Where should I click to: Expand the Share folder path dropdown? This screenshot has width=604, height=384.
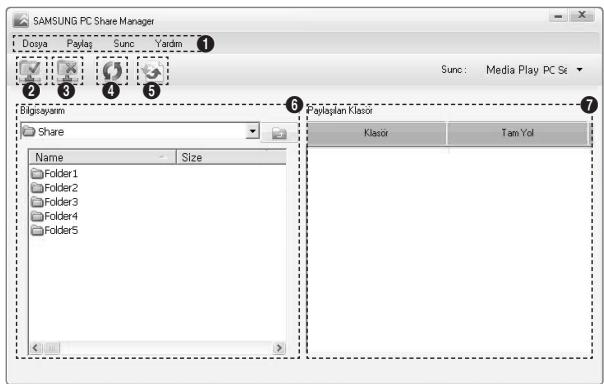pos(252,131)
